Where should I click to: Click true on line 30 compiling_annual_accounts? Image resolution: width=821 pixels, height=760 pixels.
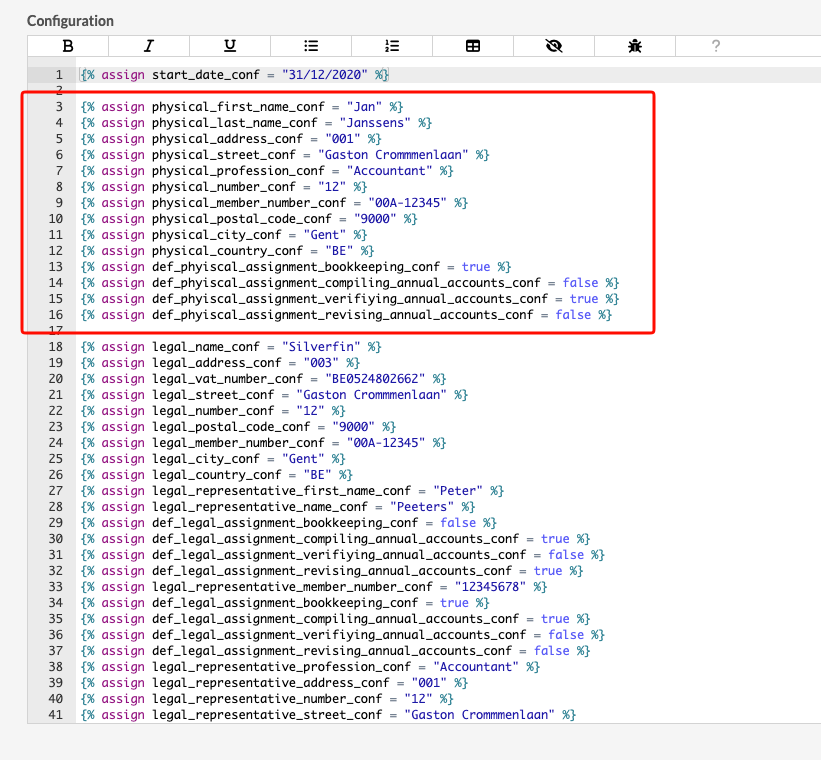point(555,538)
